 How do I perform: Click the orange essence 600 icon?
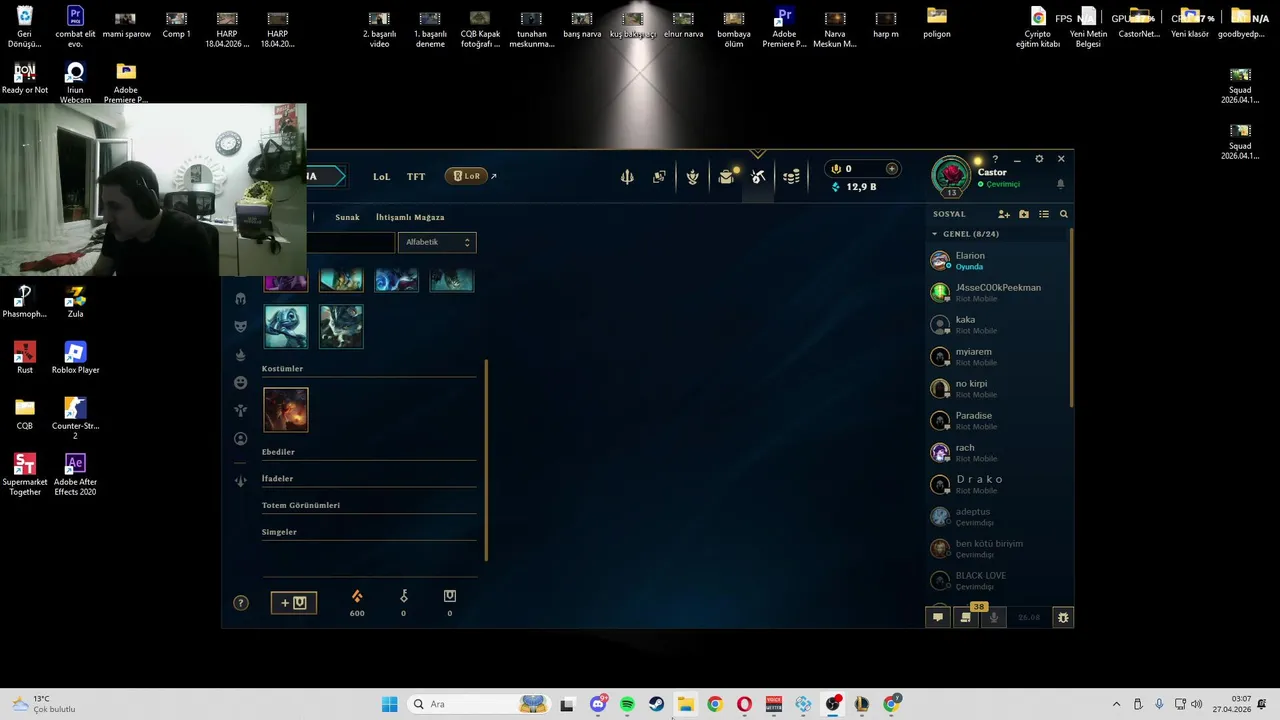(x=357, y=597)
